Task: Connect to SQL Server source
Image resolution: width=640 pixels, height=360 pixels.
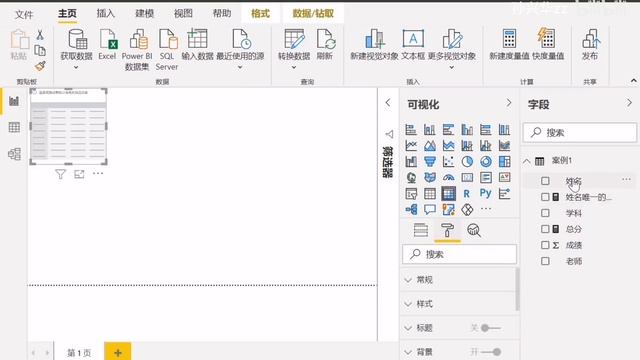Action: click(167, 50)
